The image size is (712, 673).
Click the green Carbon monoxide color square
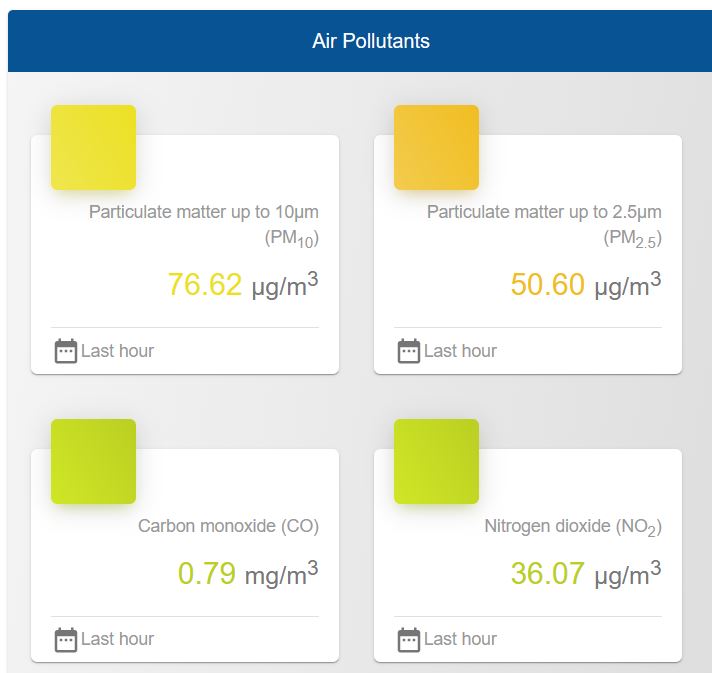93,461
